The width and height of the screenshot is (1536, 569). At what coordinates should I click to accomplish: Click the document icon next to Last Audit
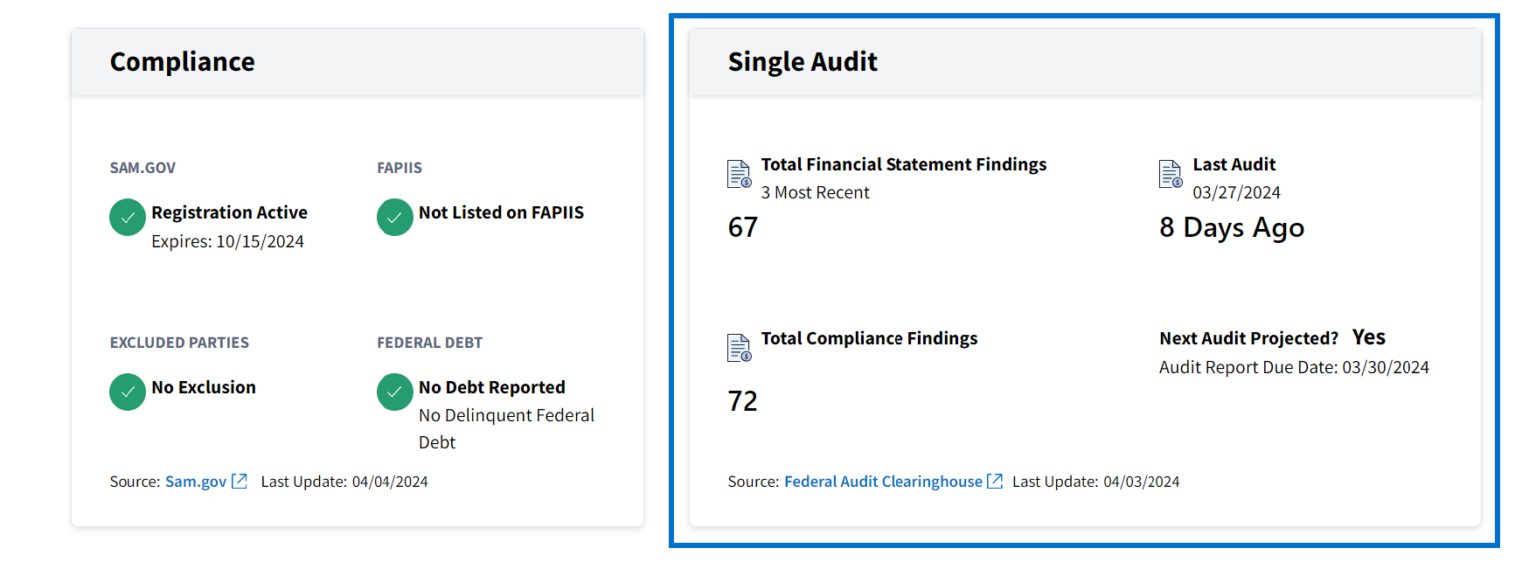point(1170,174)
